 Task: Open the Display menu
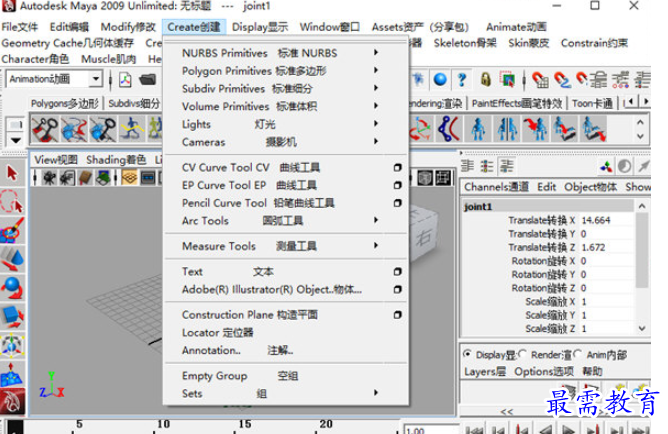tap(260, 27)
